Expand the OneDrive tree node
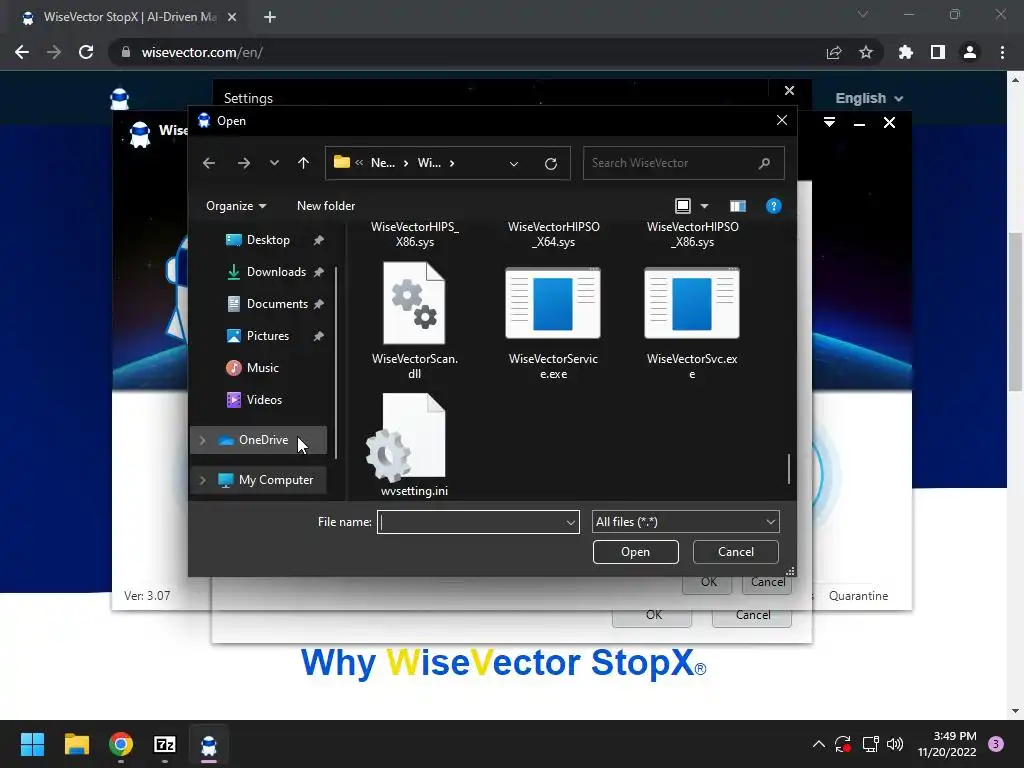The width and height of the screenshot is (1024, 768). click(202, 440)
